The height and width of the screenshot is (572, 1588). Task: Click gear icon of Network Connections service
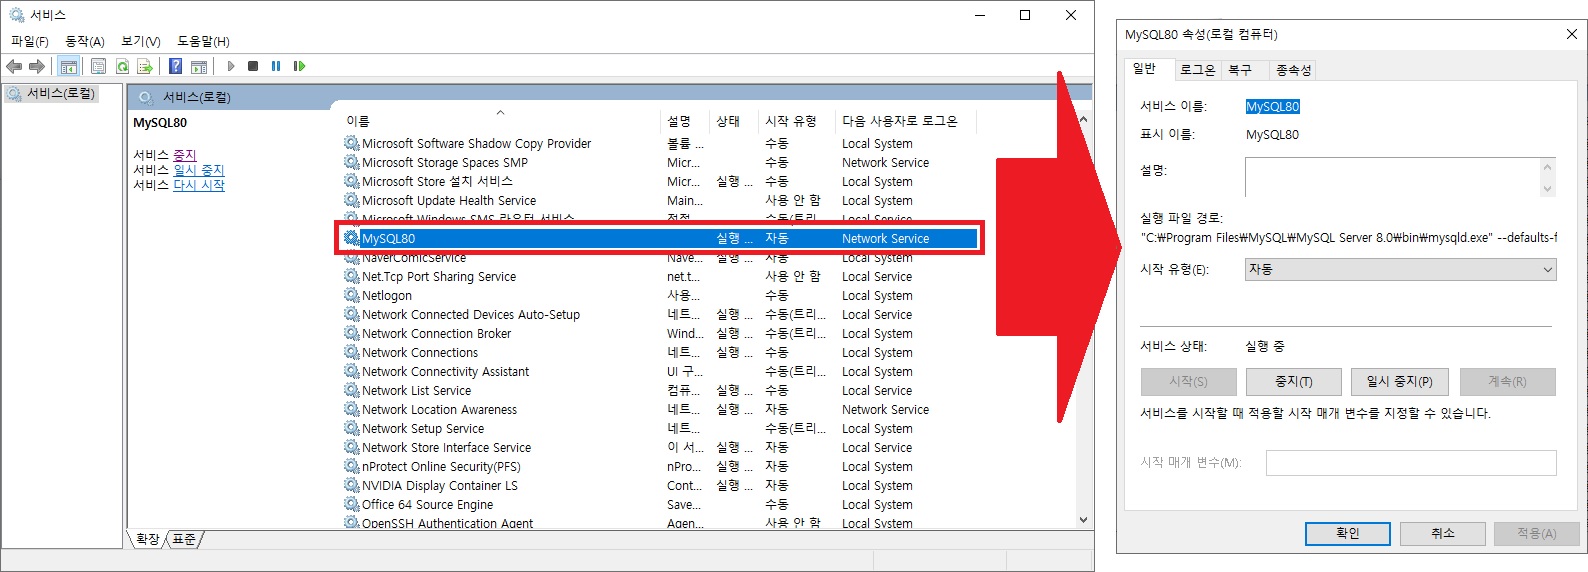pyautogui.click(x=352, y=352)
